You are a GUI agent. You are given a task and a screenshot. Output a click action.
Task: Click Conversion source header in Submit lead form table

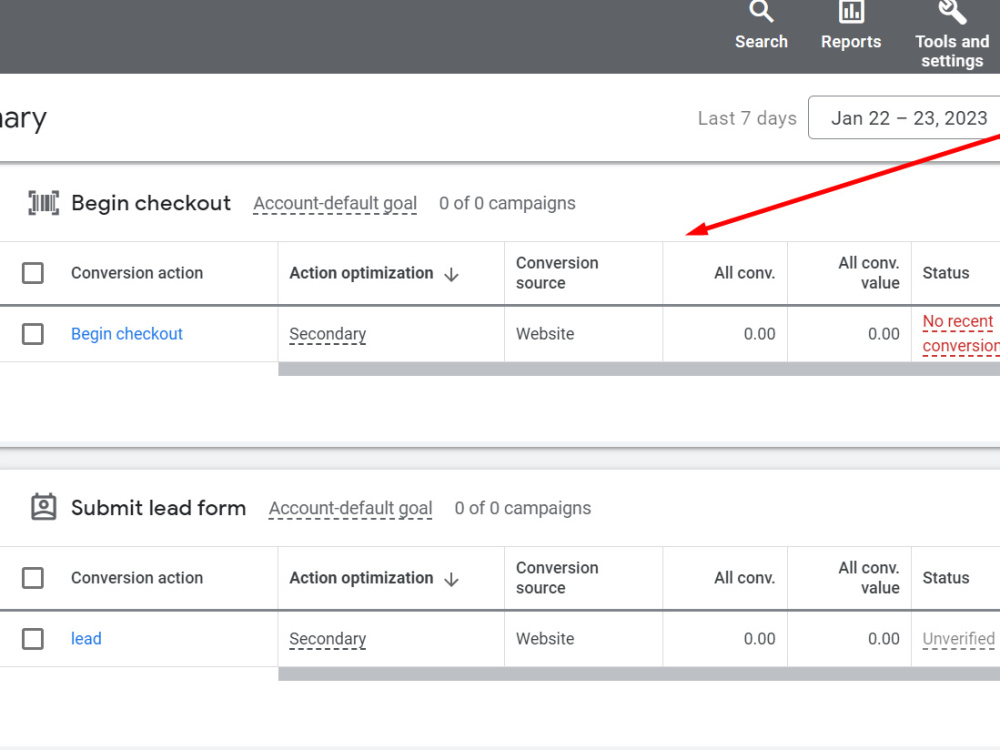click(x=557, y=578)
